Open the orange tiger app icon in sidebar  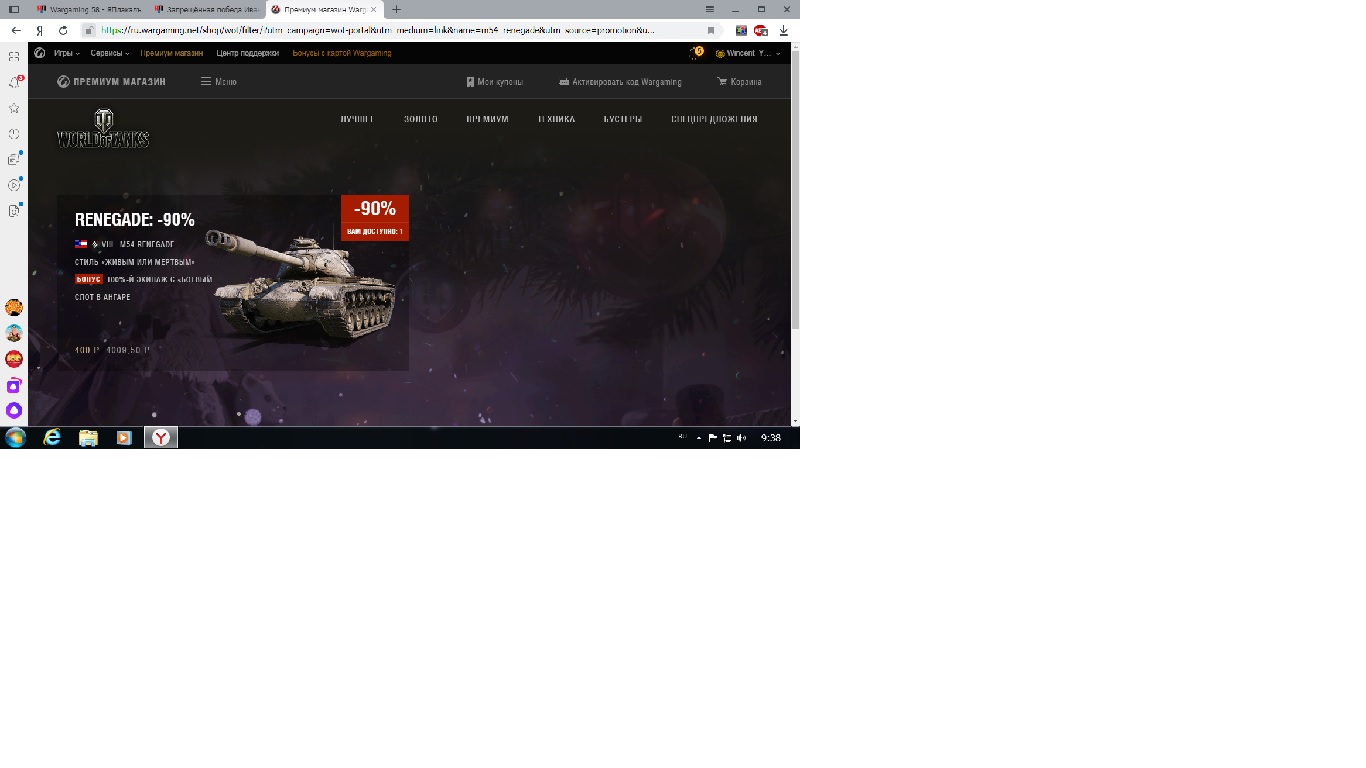[x=14, y=307]
